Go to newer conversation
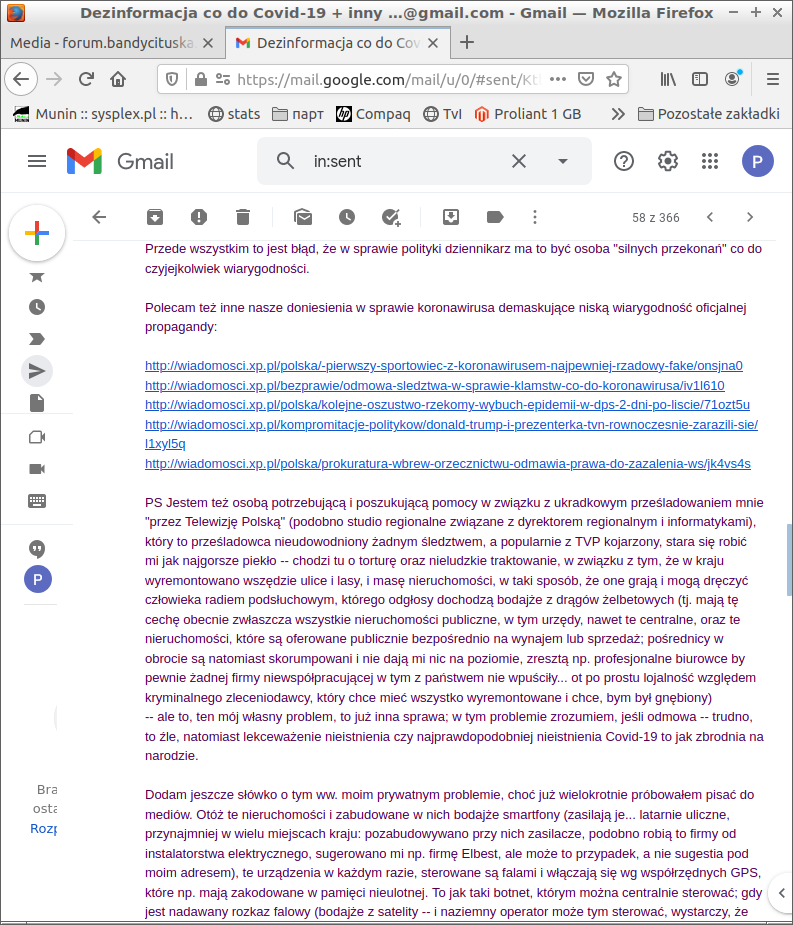The width and height of the screenshot is (793, 925). (710, 217)
